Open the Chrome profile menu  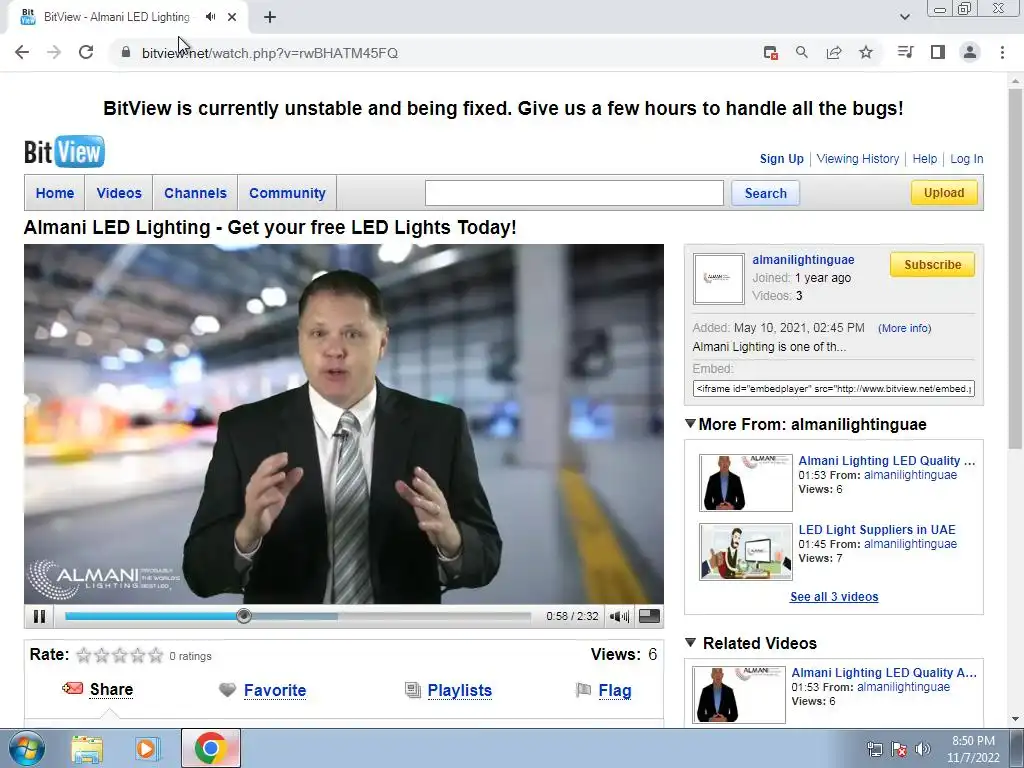[970, 52]
